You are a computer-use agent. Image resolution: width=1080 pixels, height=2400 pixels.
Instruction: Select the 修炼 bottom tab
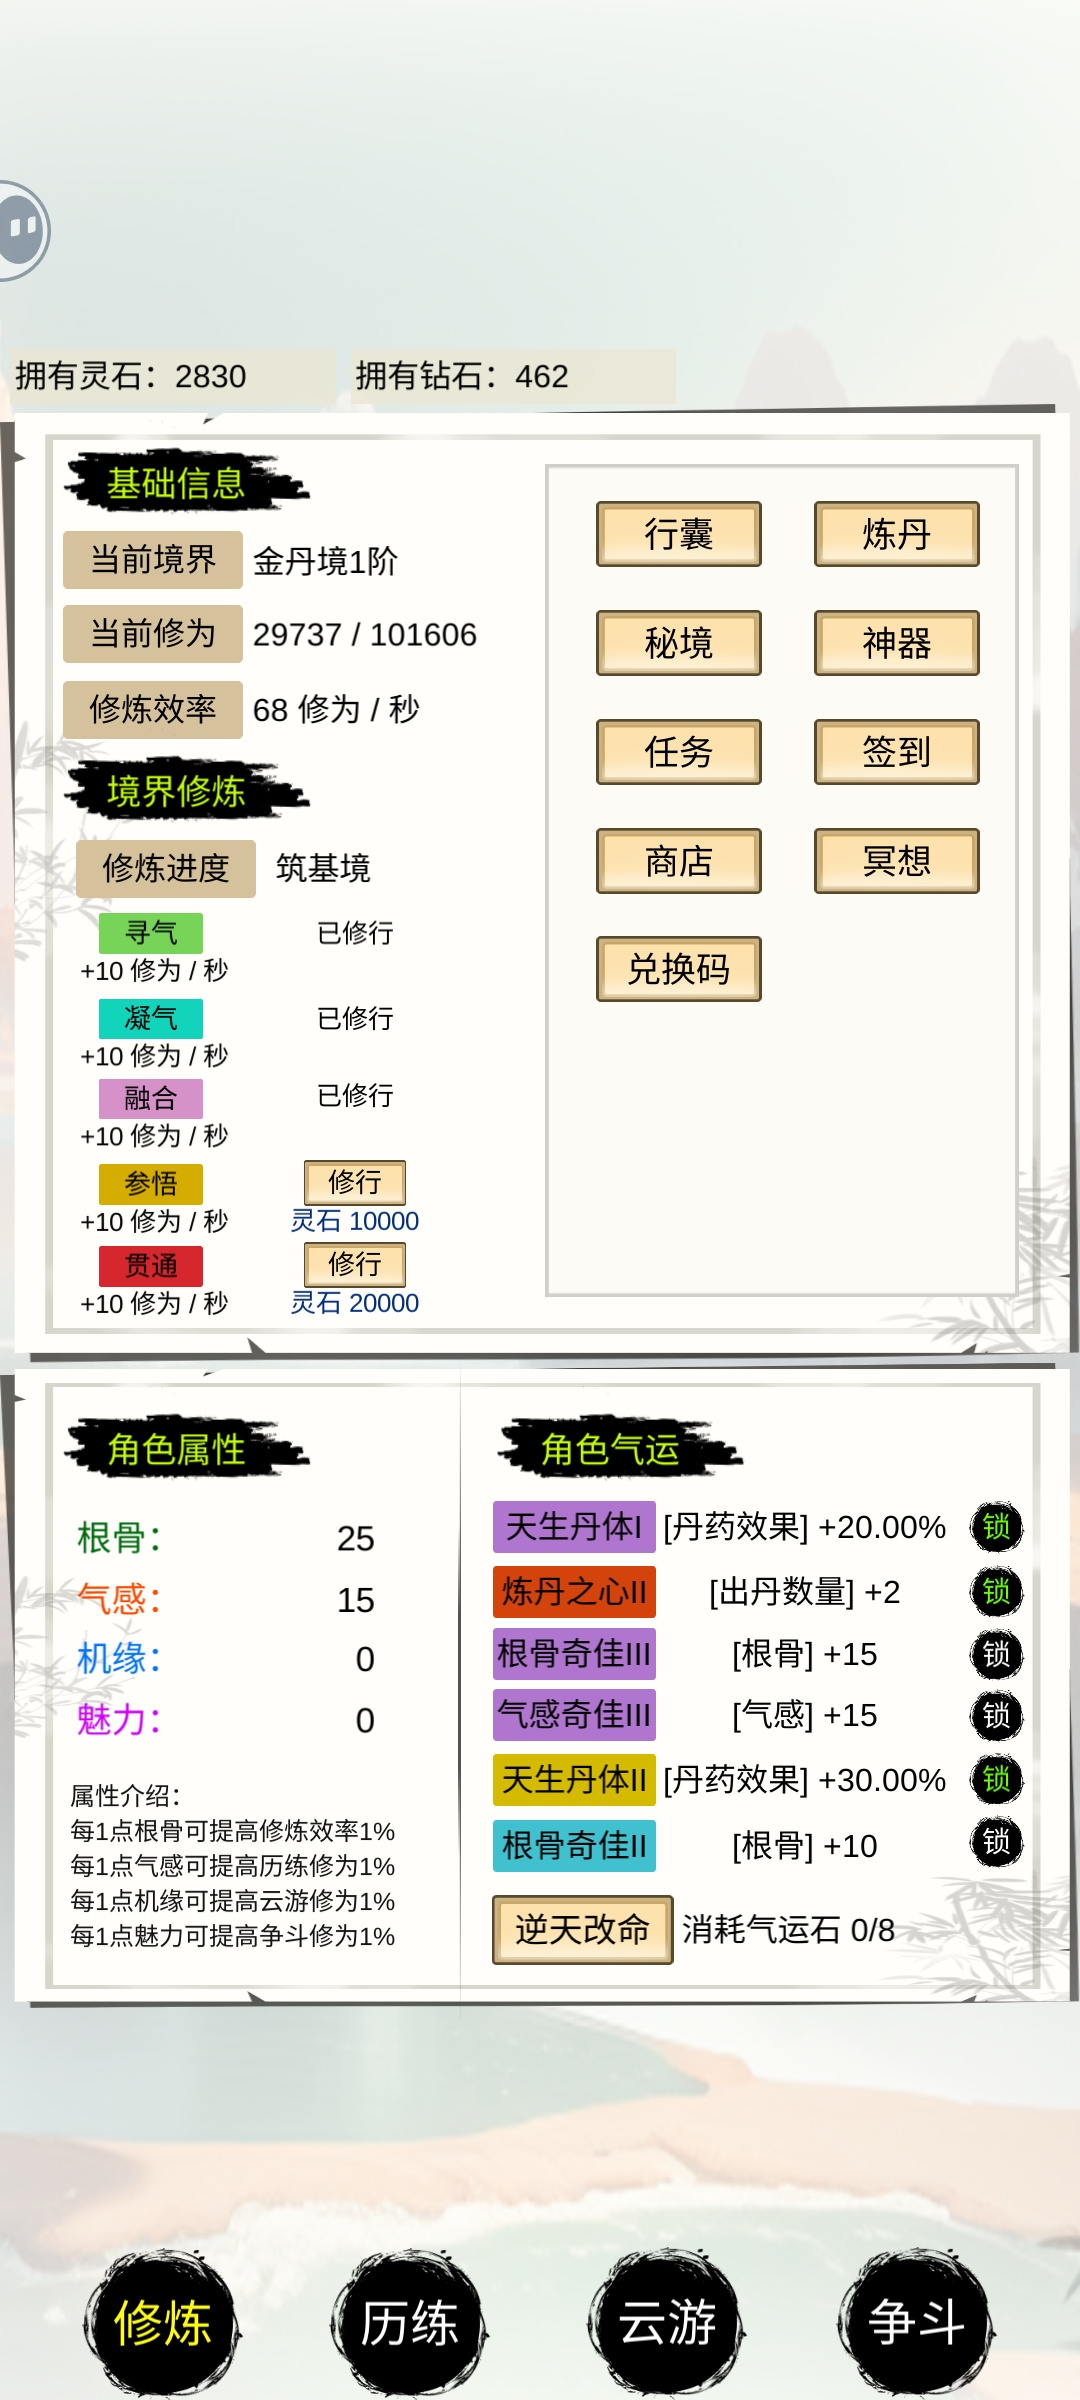pyautogui.click(x=162, y=2322)
